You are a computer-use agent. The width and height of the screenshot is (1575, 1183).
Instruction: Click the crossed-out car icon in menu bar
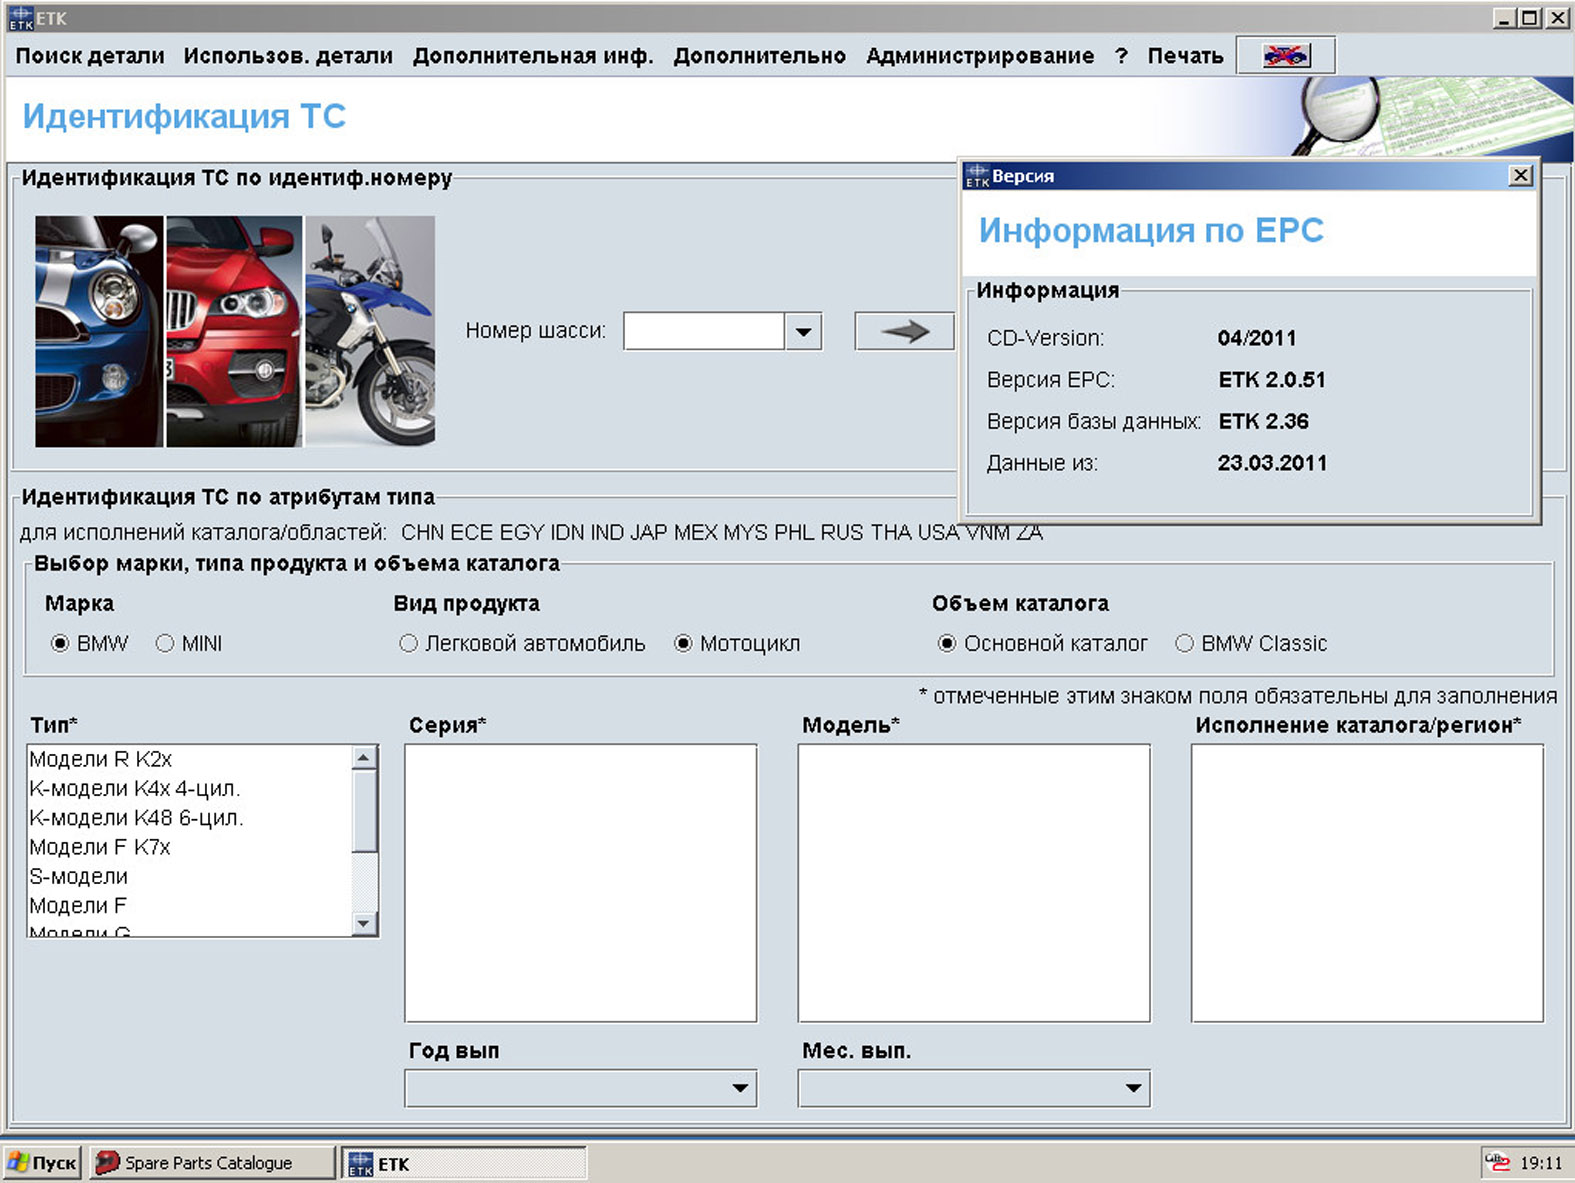tap(1286, 56)
